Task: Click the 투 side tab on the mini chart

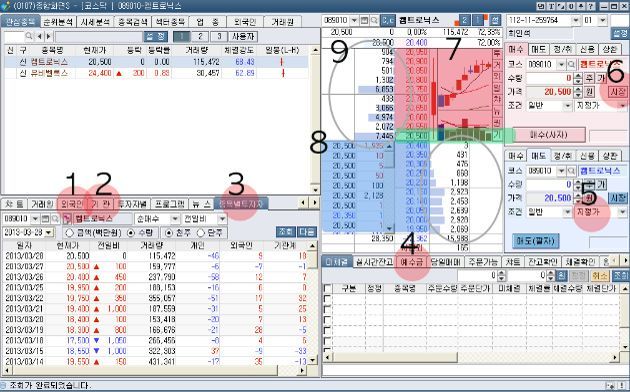Action: (x=497, y=54)
